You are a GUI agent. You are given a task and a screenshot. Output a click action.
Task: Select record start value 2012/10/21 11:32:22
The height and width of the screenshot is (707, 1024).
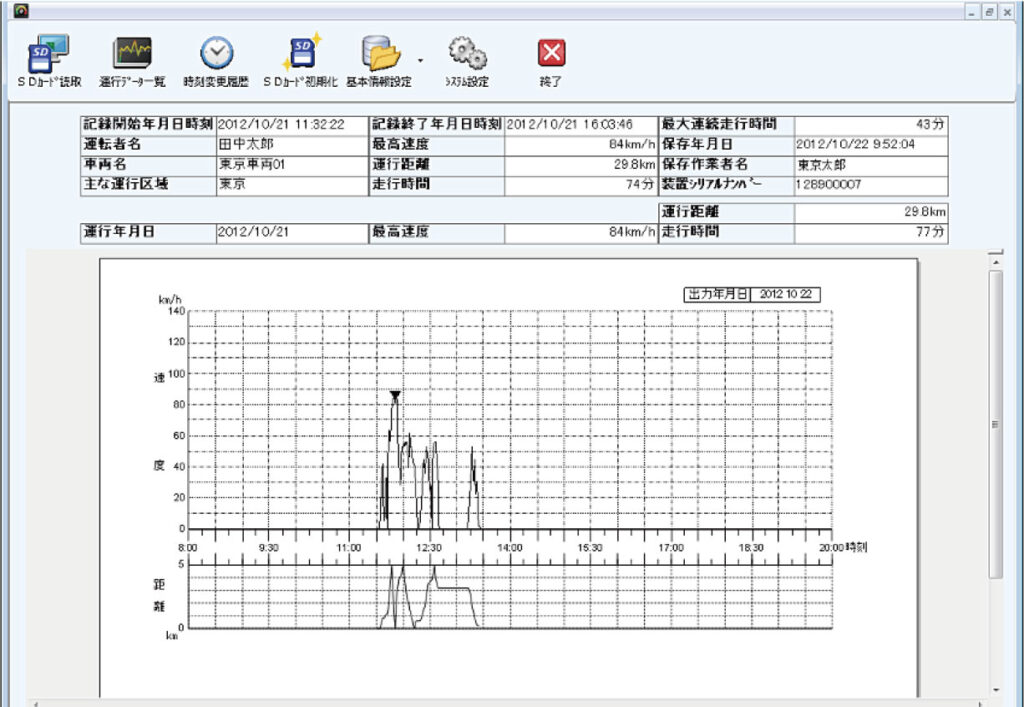point(281,124)
